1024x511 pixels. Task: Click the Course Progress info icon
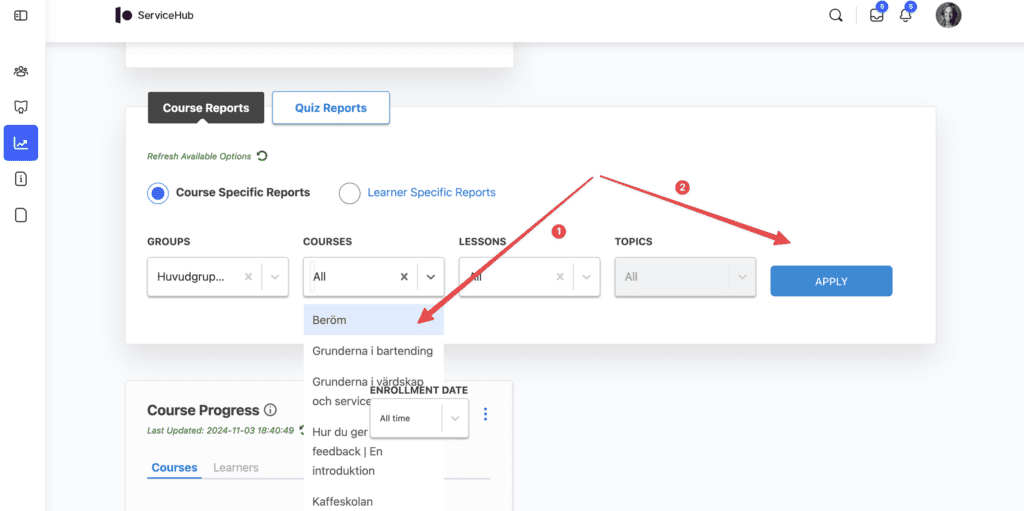click(270, 410)
